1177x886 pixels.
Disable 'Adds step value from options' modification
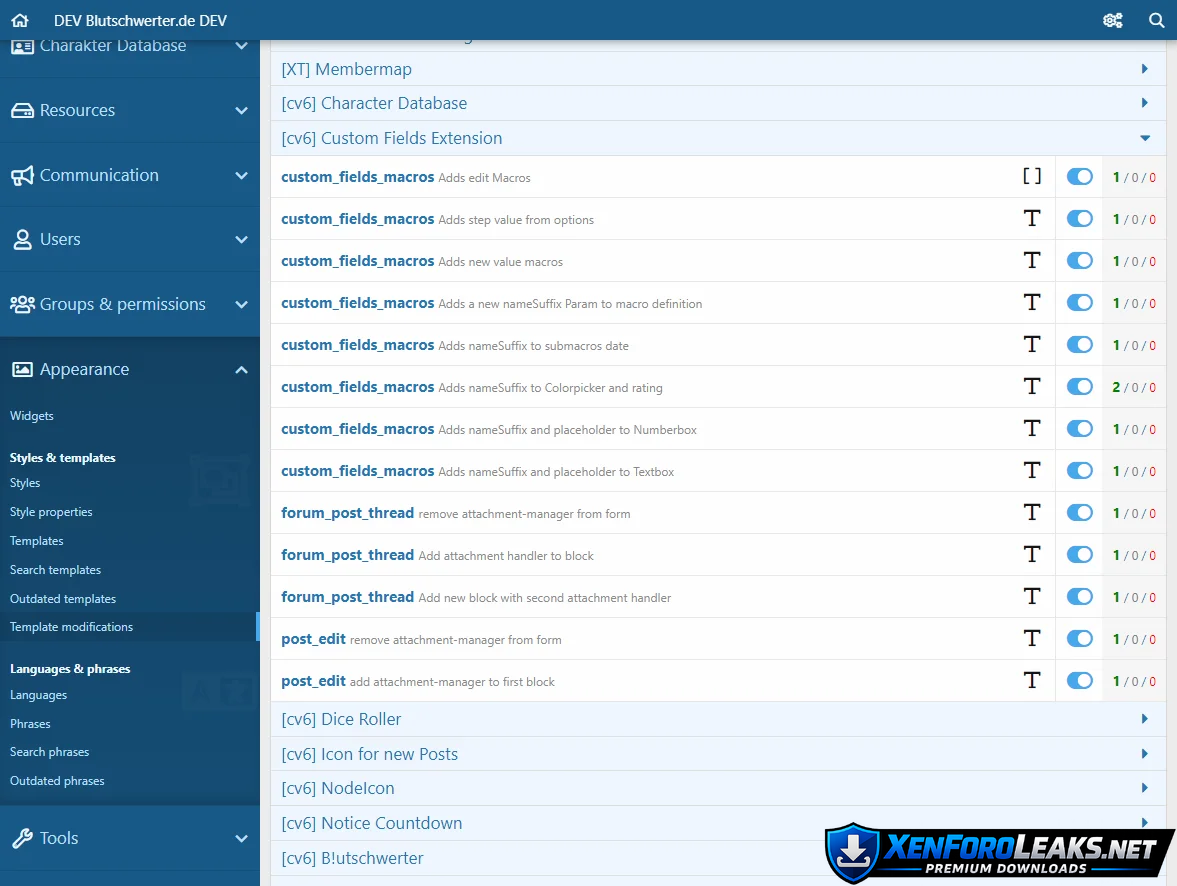click(1079, 219)
